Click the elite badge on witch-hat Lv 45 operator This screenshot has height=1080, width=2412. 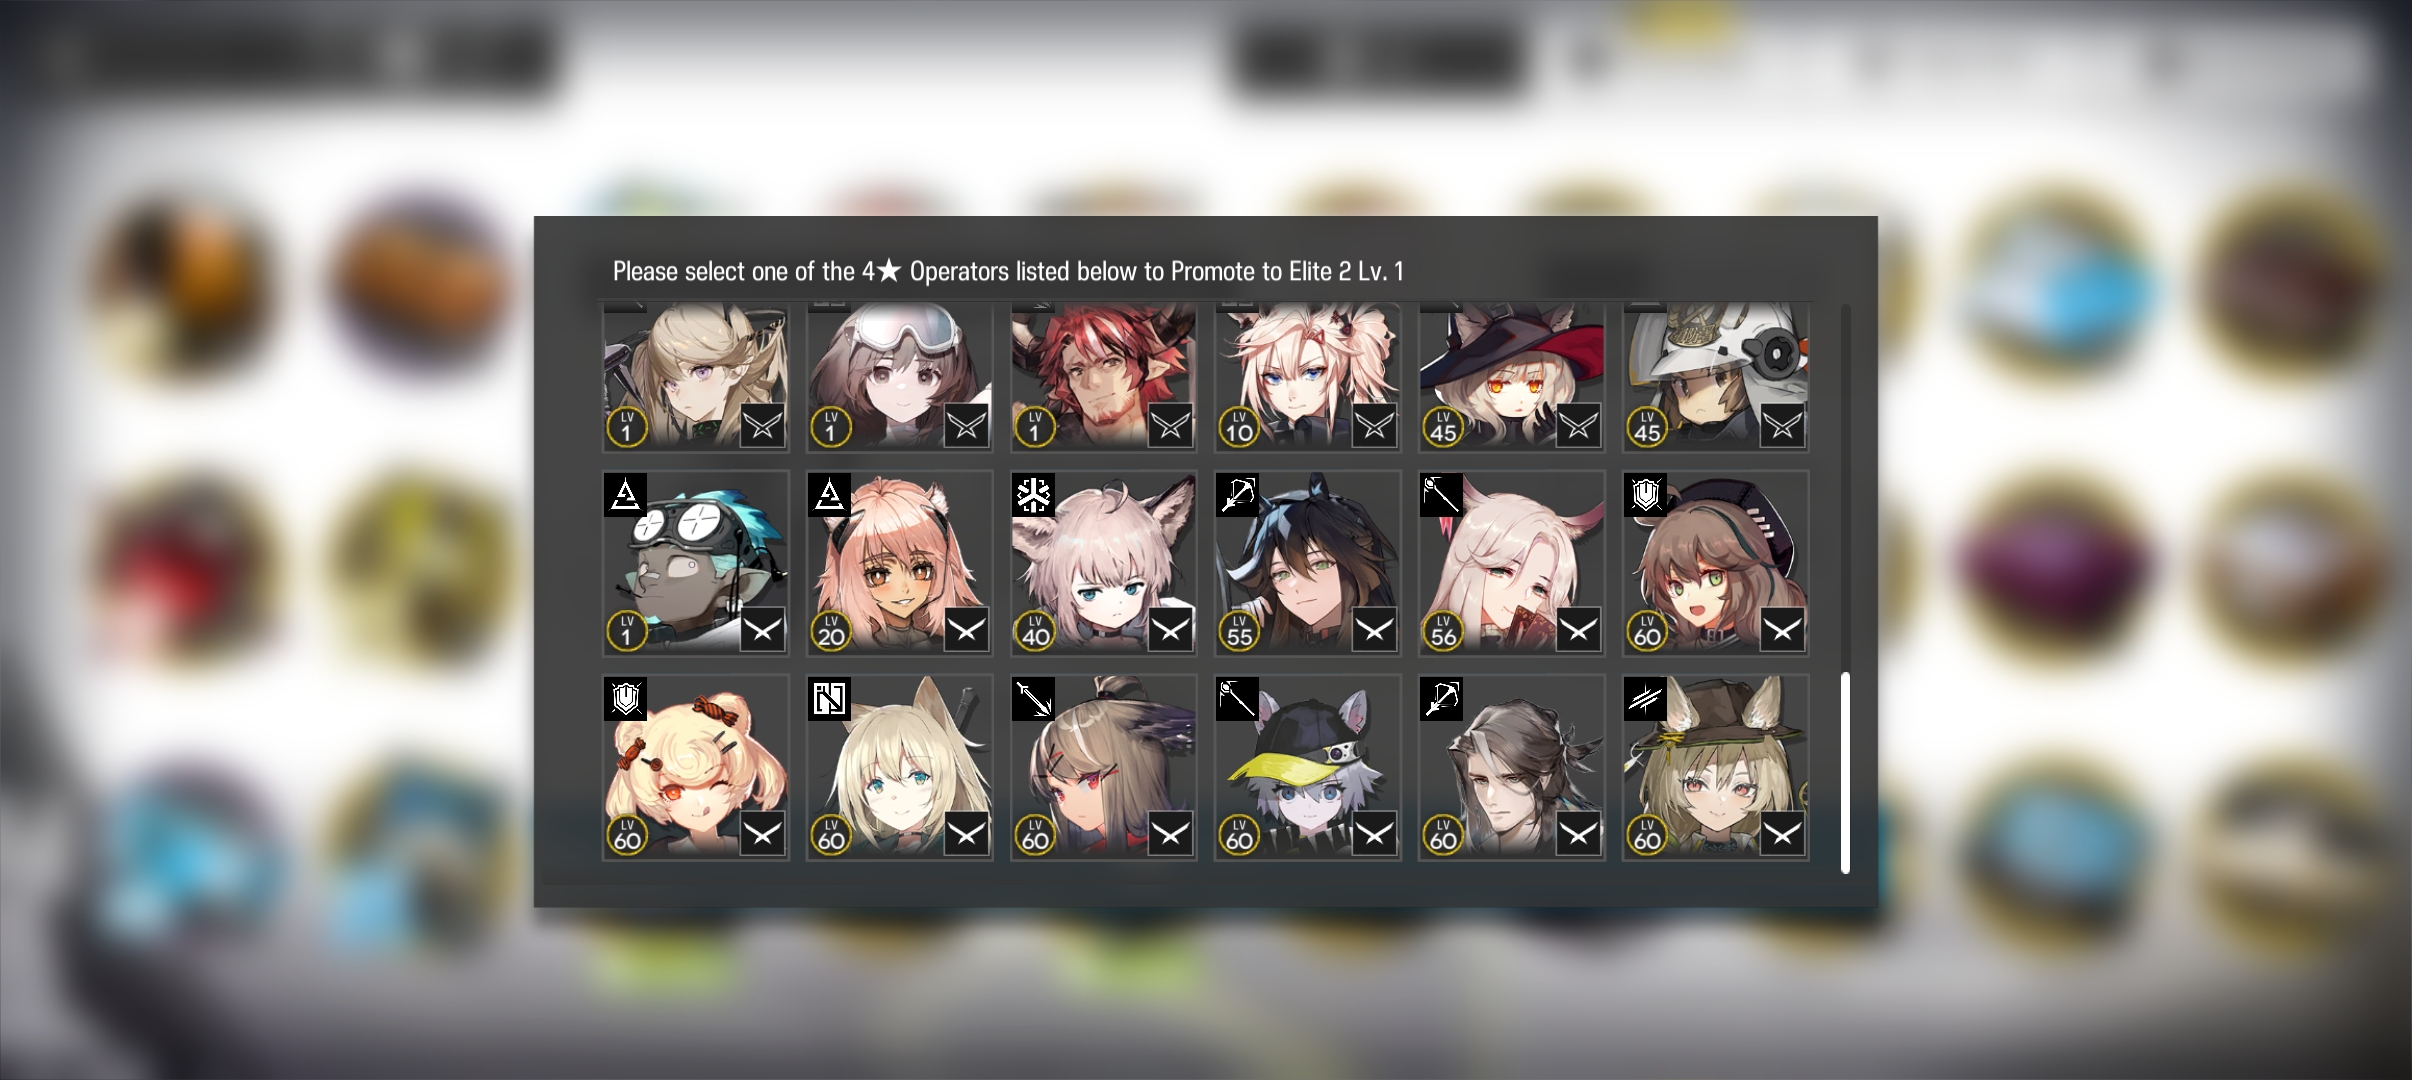[1578, 426]
